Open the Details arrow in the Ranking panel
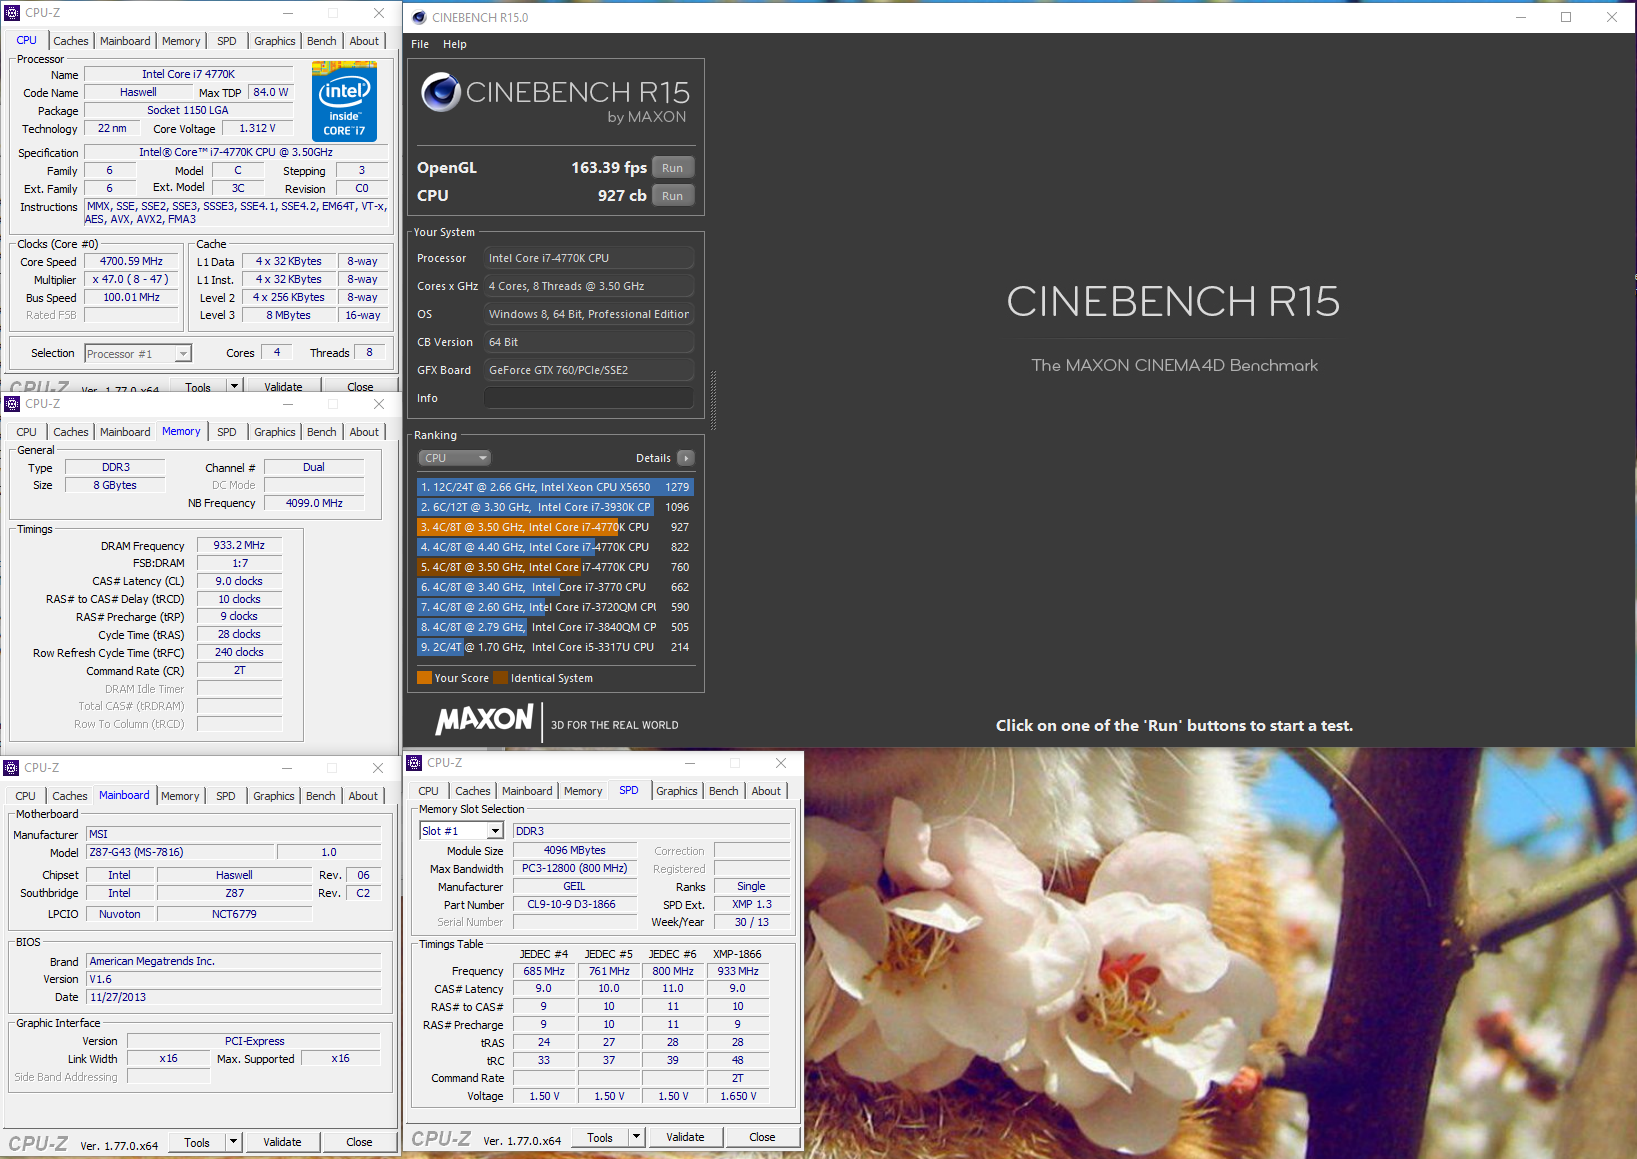 pyautogui.click(x=686, y=458)
